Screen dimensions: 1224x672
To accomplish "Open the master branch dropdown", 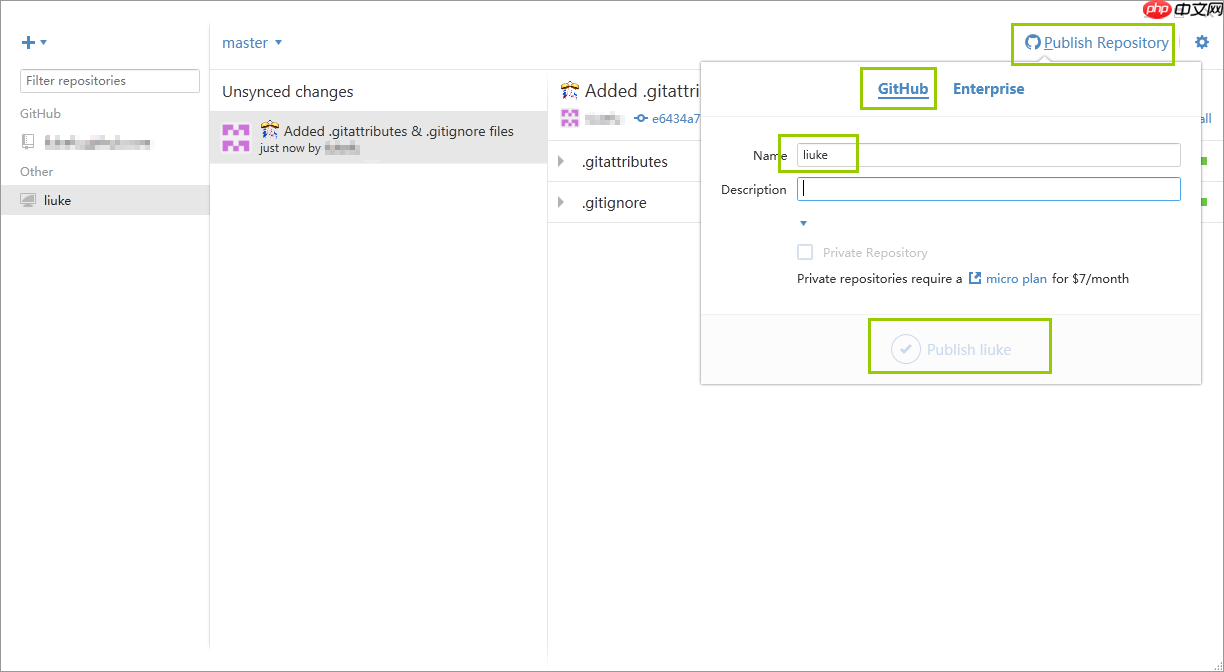I will pos(252,42).
